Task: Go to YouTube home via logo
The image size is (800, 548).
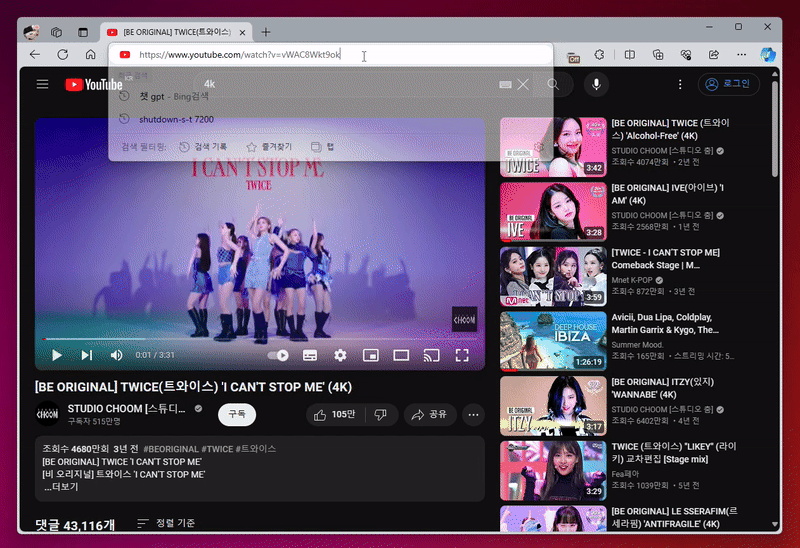Action: [94, 85]
